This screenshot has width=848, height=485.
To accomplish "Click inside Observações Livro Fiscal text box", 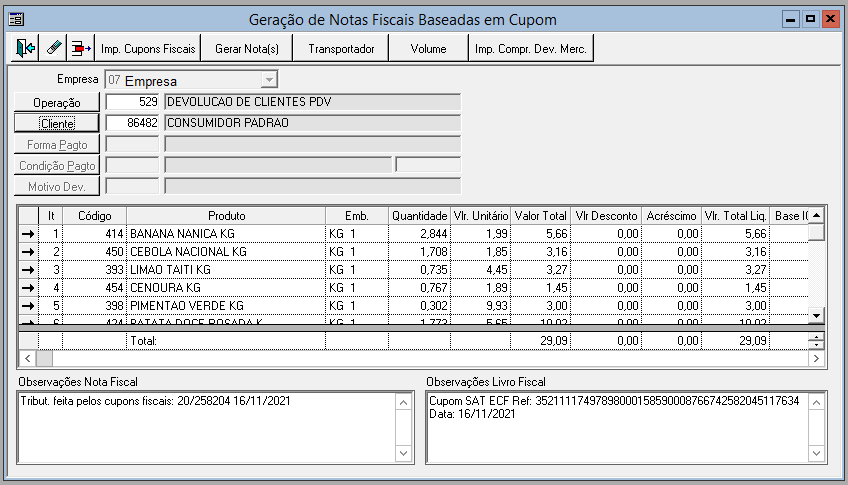I will pos(618,428).
